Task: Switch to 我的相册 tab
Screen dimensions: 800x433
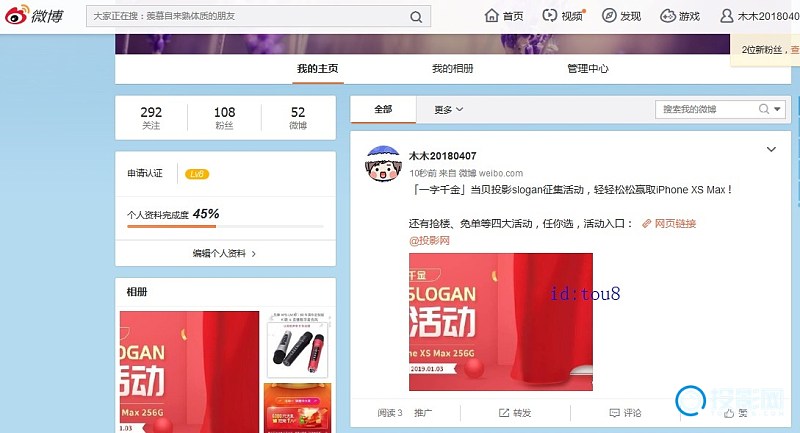Action: [x=452, y=69]
